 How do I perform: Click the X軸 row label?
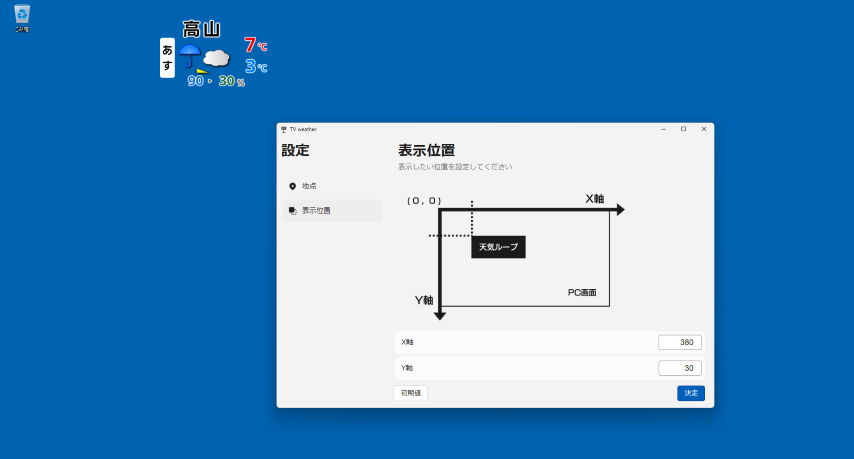click(x=407, y=342)
